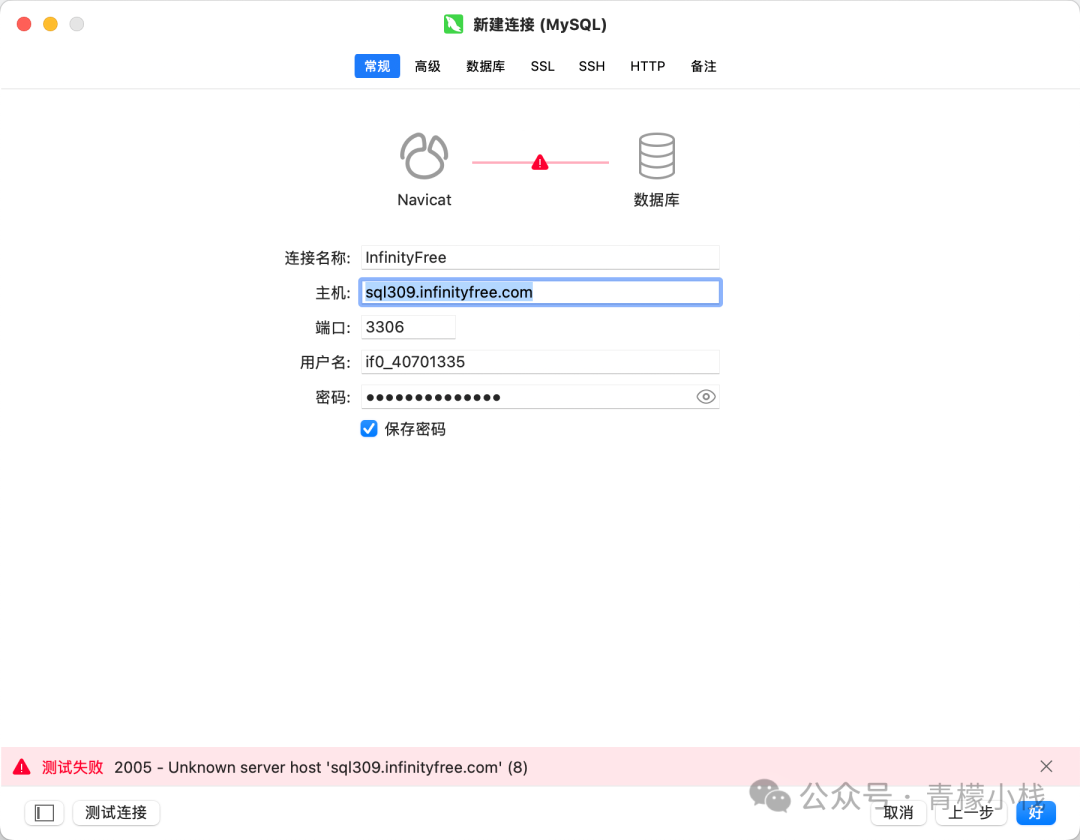1080x840 pixels.
Task: Click the Navicat snail icon in the diagram
Action: click(424, 156)
